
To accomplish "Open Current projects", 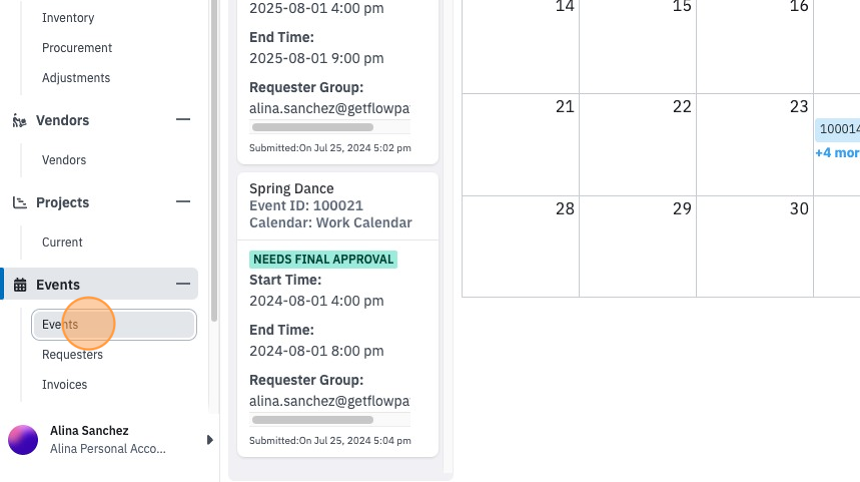I will coord(62,242).
